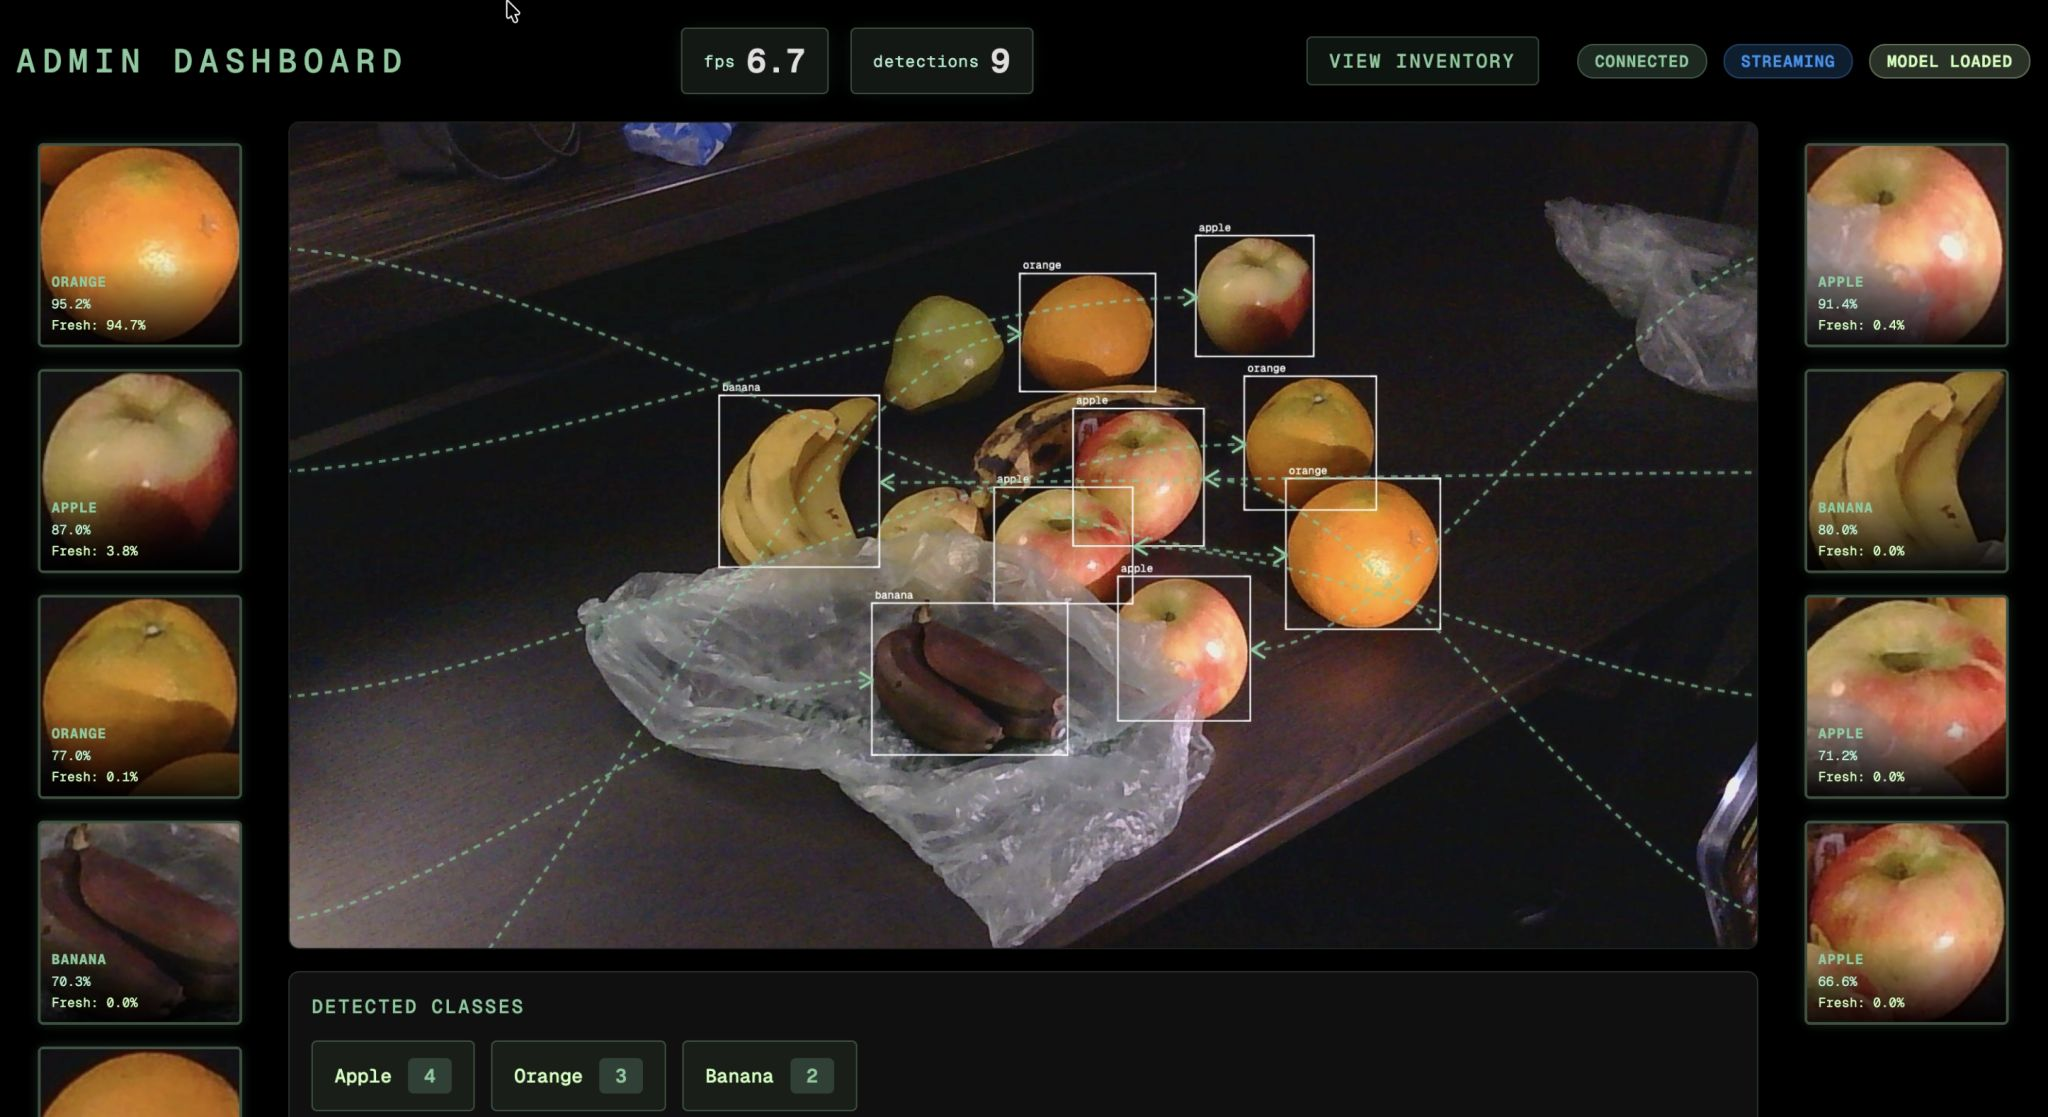Image resolution: width=2048 pixels, height=1117 pixels.
Task: Open the Banana 80.0% detection thumbnail
Action: (x=1906, y=471)
